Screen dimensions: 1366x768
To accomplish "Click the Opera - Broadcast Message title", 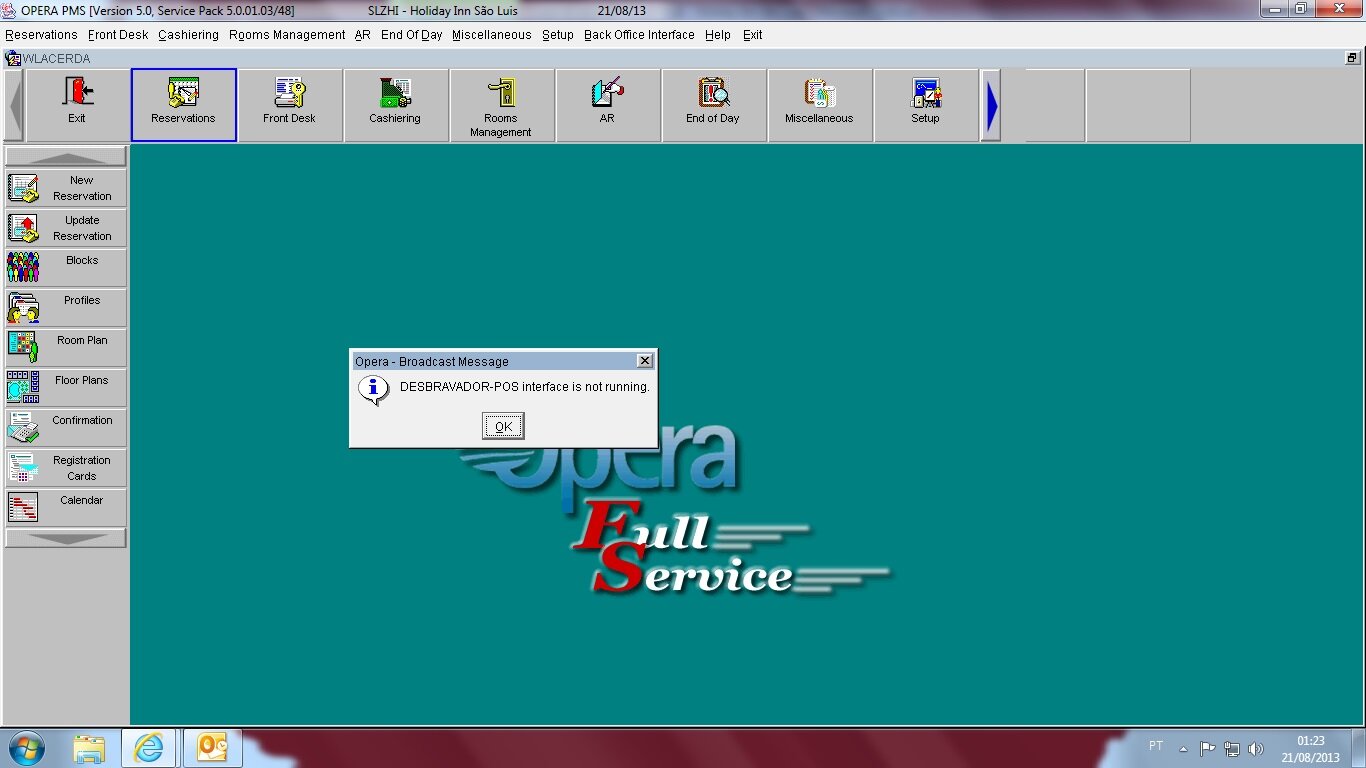I will pyautogui.click(x=432, y=362).
